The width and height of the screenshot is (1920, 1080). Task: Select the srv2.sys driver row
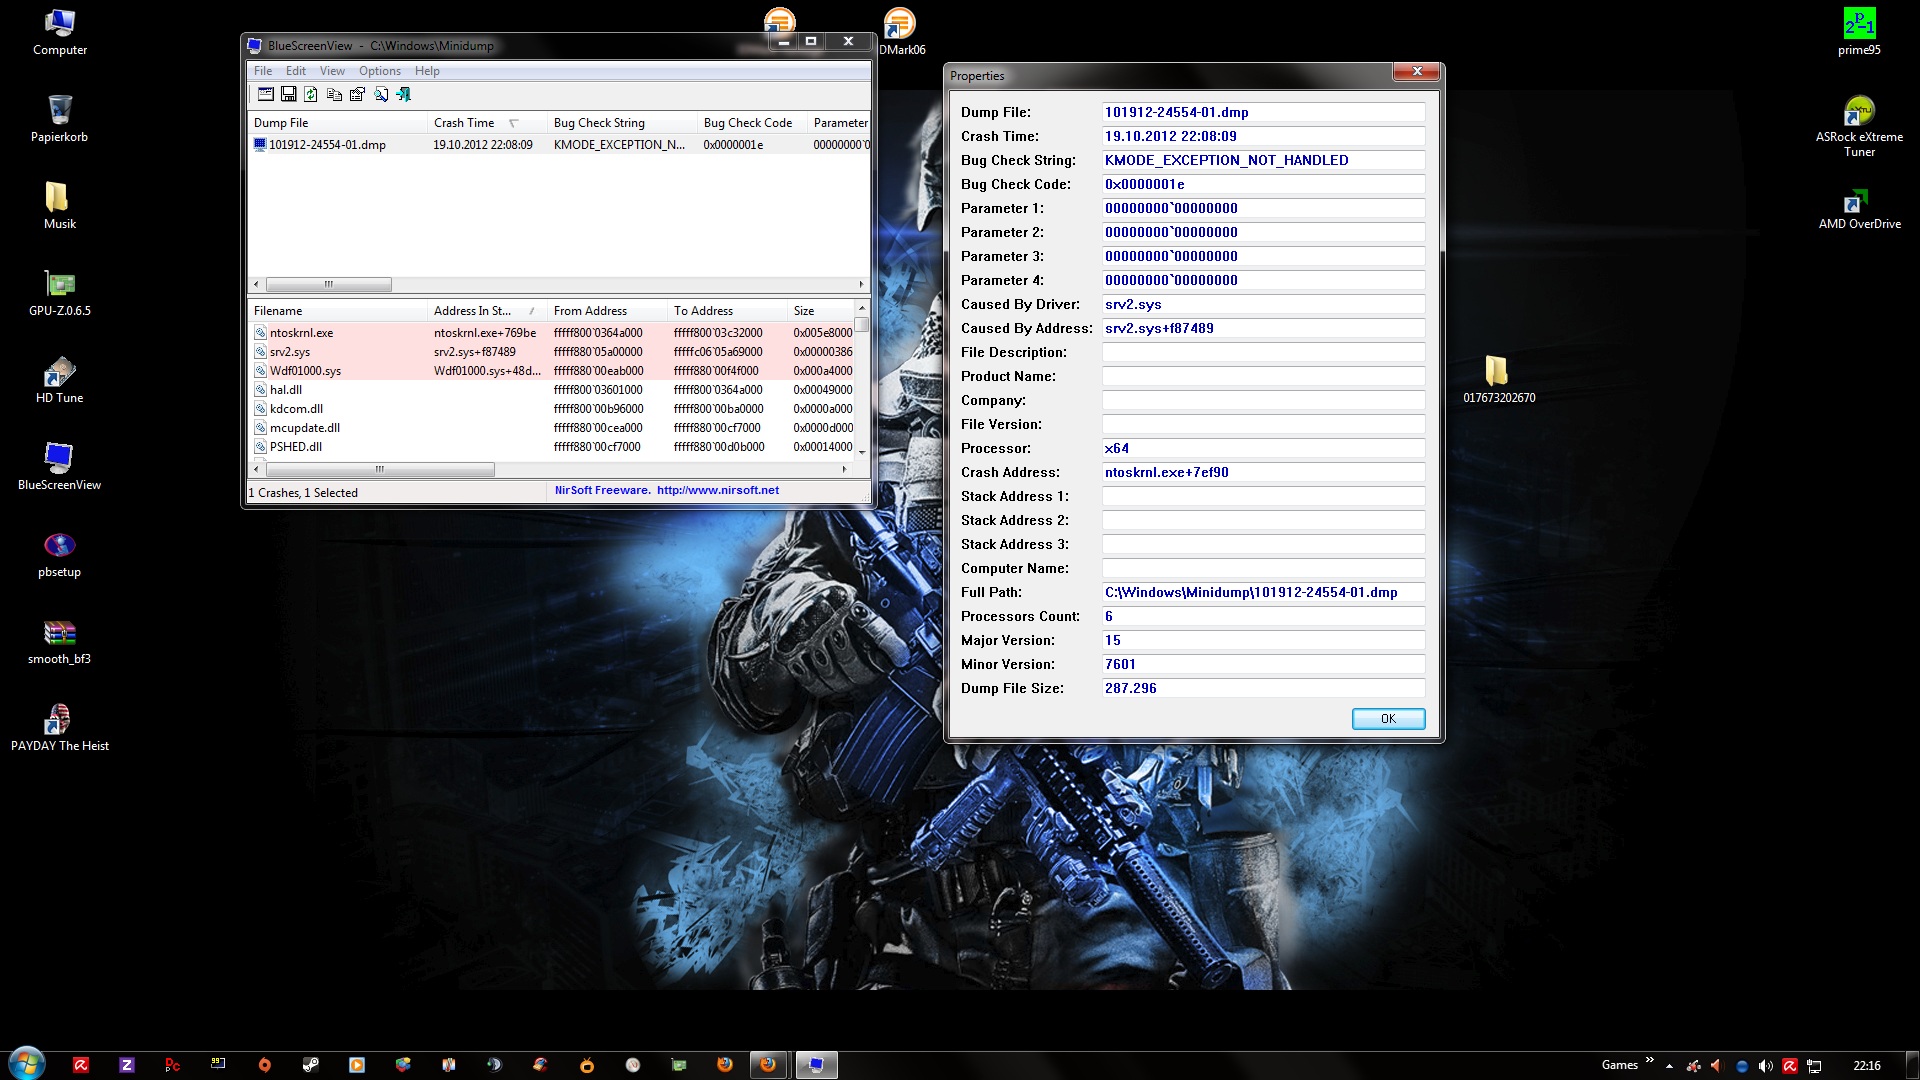290,352
